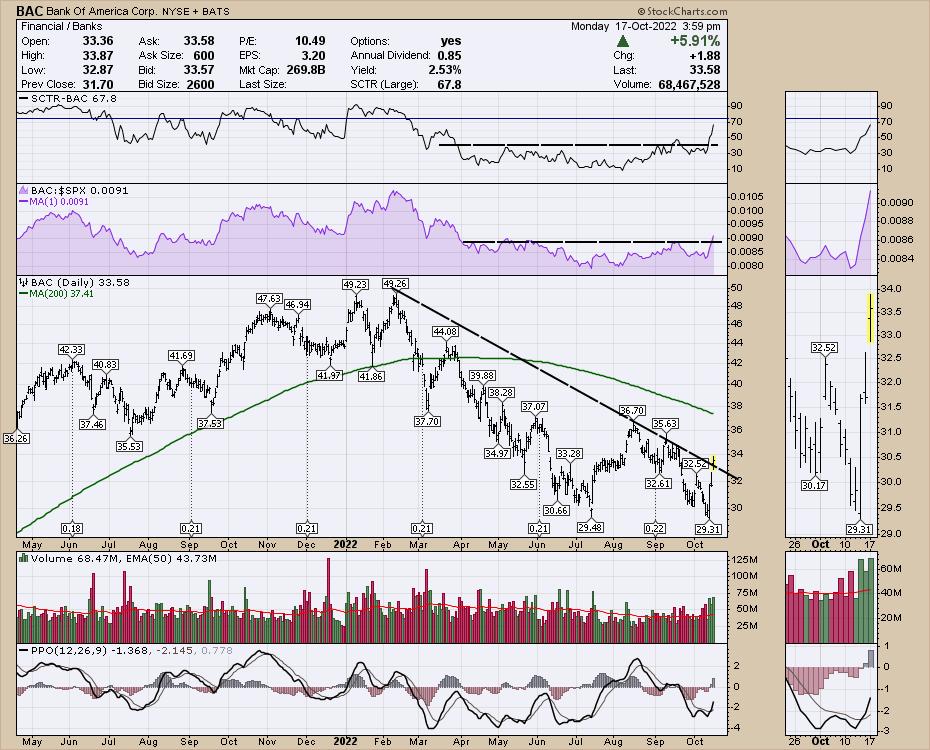Click the 49.26 peak price label
Screen dimensions: 930x750
pos(396,283)
